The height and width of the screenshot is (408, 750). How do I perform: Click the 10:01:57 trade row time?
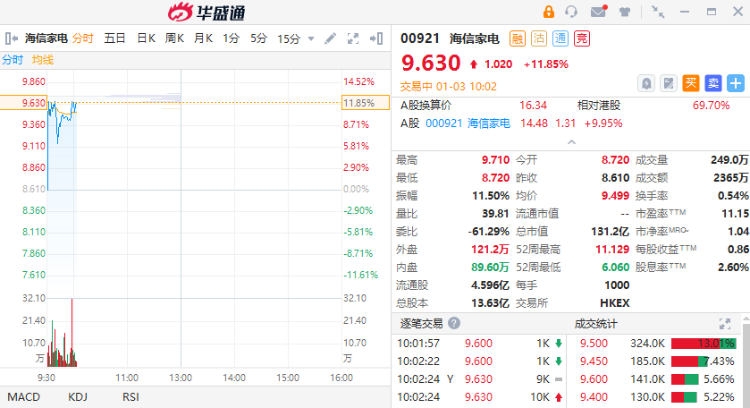419,343
